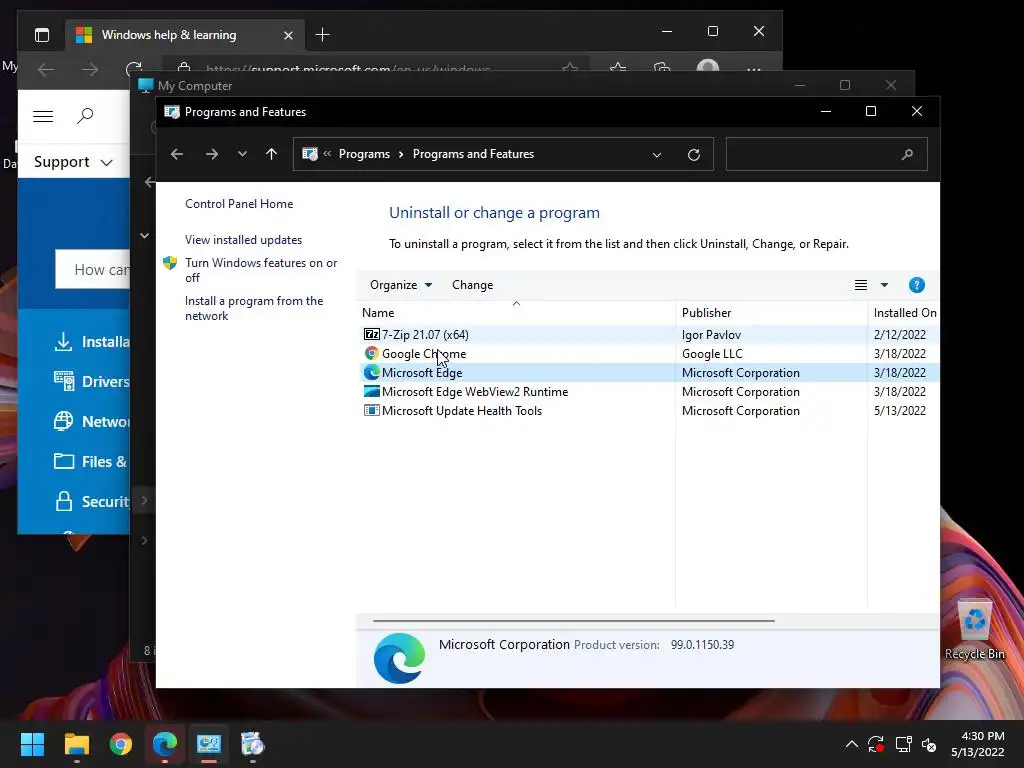Open View installed updates link
1024x768 pixels.
244,240
